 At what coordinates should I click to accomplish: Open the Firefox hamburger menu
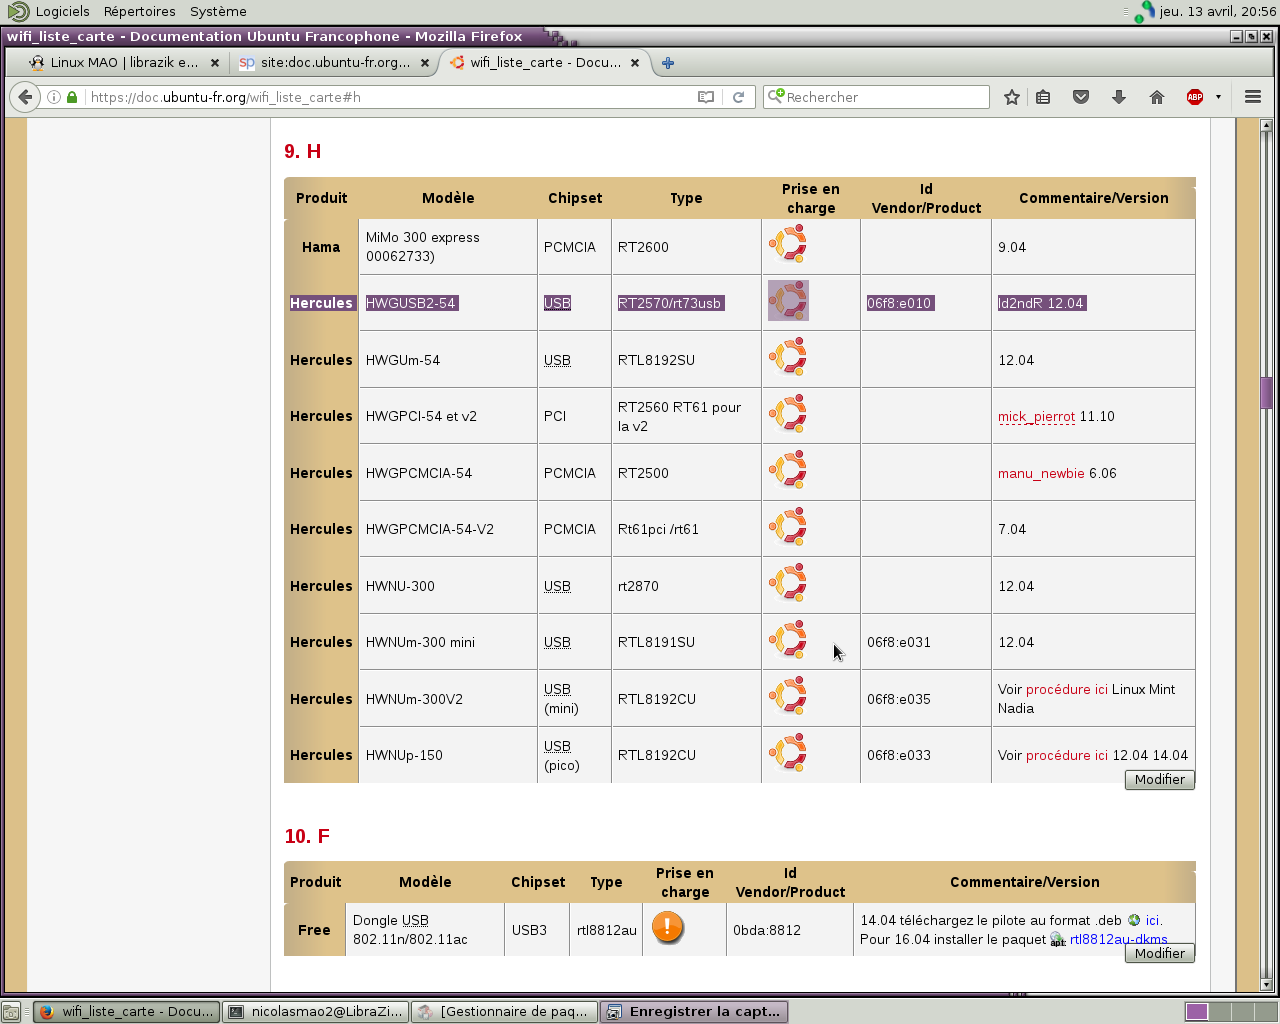click(x=1252, y=97)
